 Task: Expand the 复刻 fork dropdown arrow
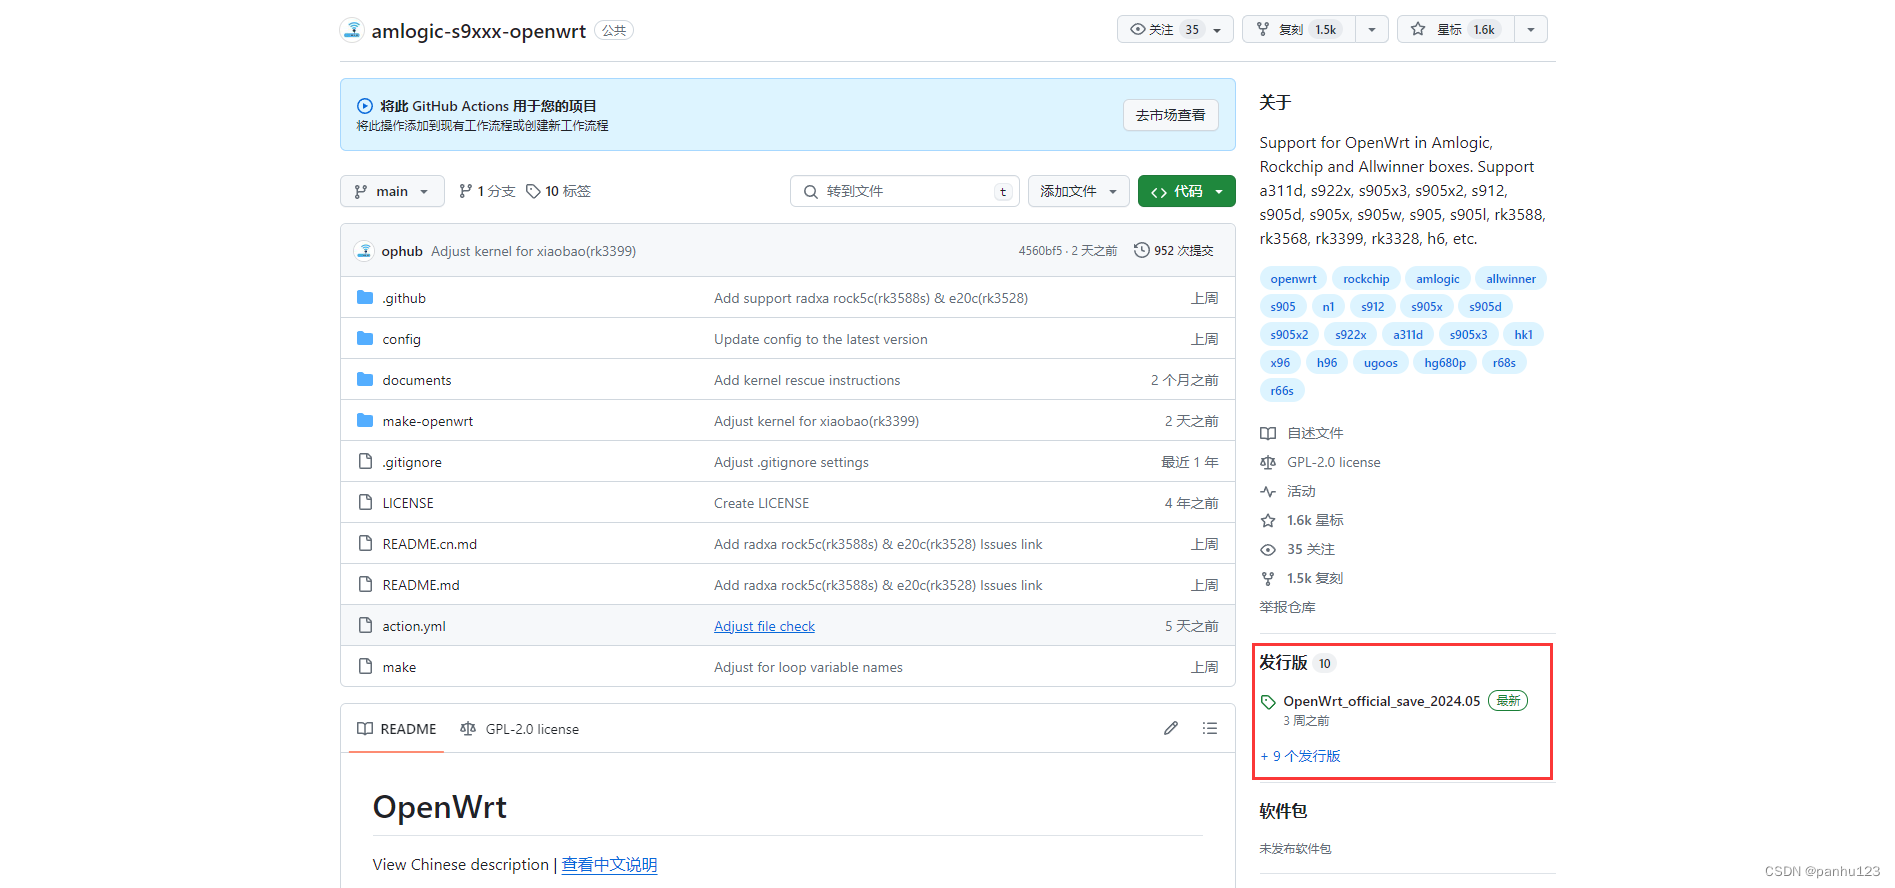(1372, 29)
